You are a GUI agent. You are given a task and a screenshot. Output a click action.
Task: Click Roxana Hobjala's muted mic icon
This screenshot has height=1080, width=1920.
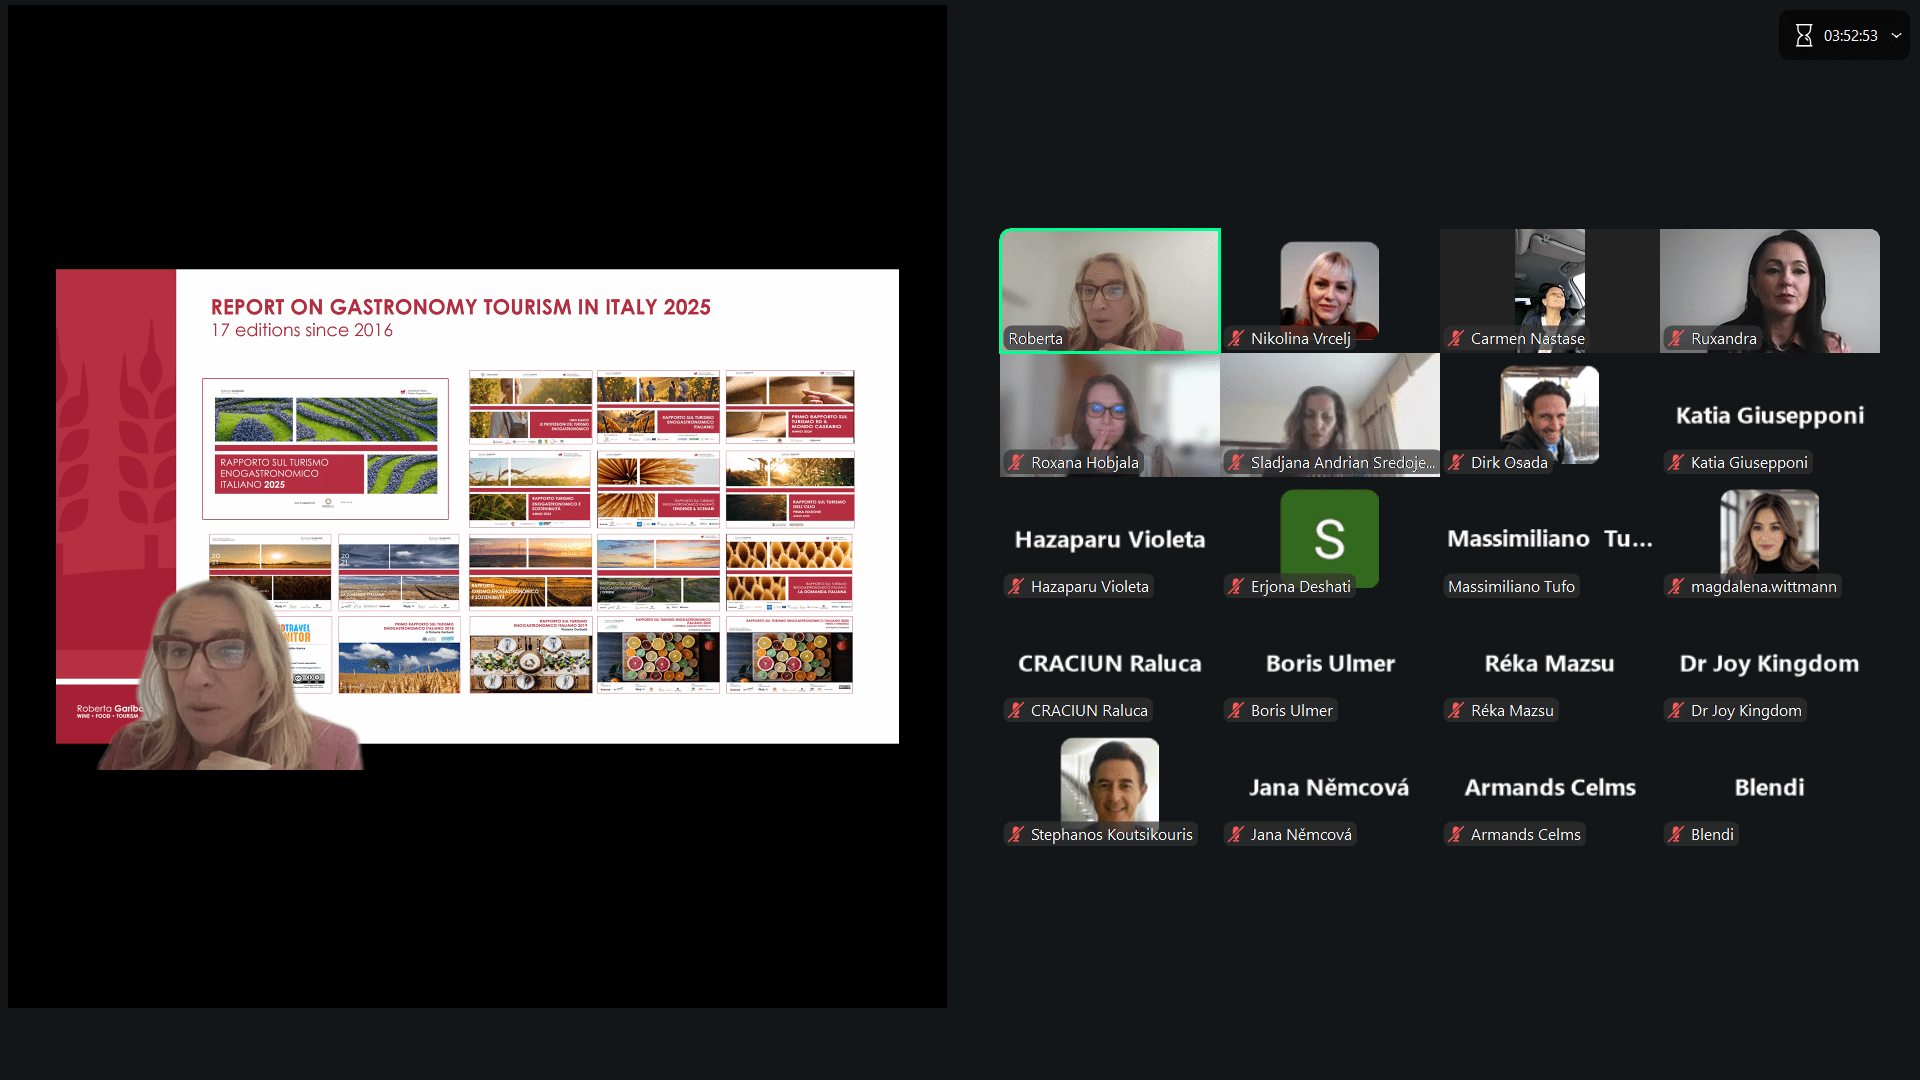coord(1017,463)
